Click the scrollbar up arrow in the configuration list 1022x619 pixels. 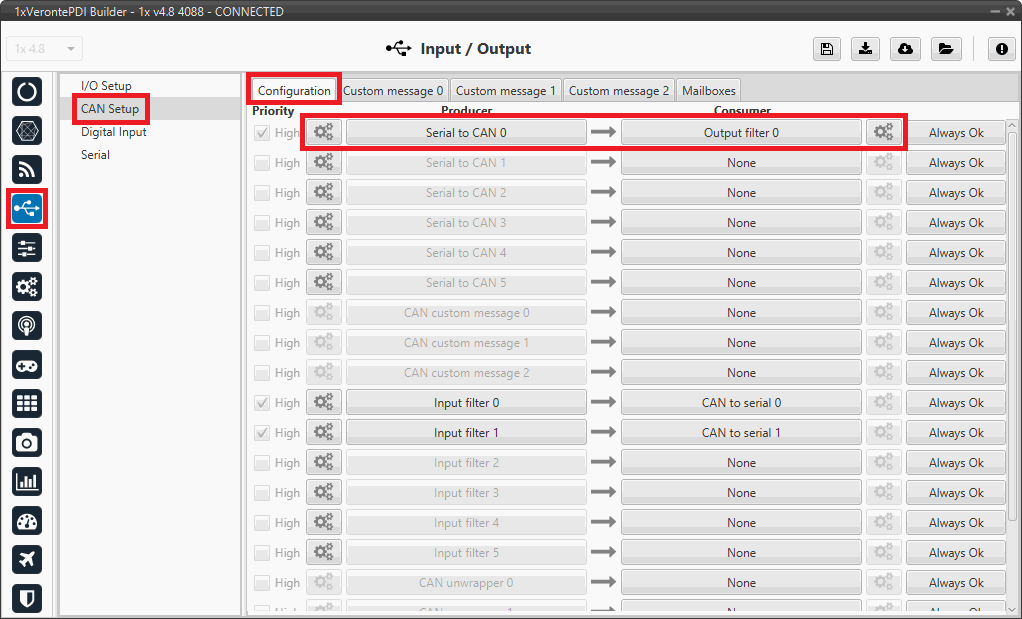(1012, 125)
